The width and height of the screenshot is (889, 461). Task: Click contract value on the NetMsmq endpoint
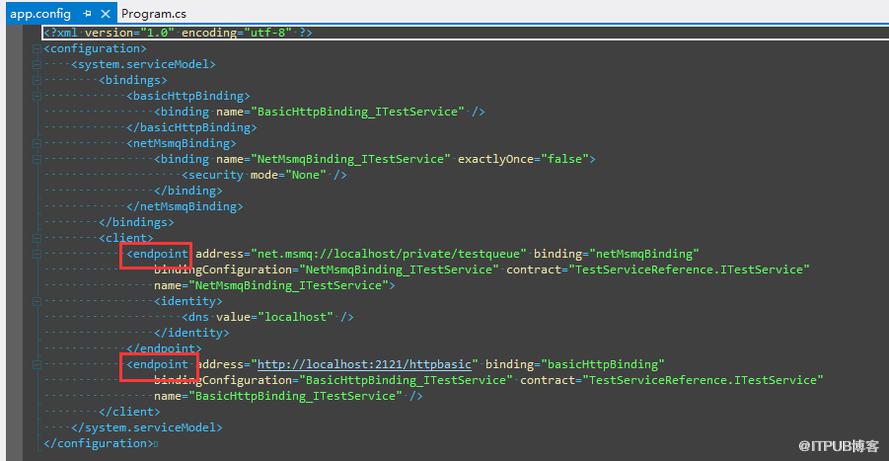(689, 269)
